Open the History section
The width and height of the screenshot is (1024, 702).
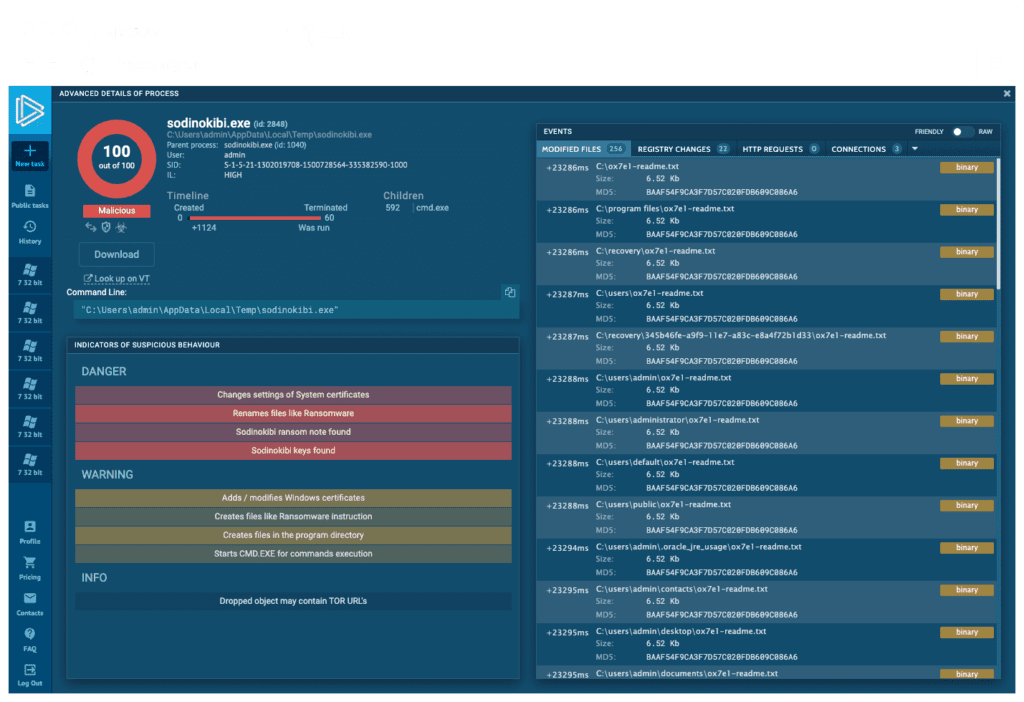click(30, 232)
